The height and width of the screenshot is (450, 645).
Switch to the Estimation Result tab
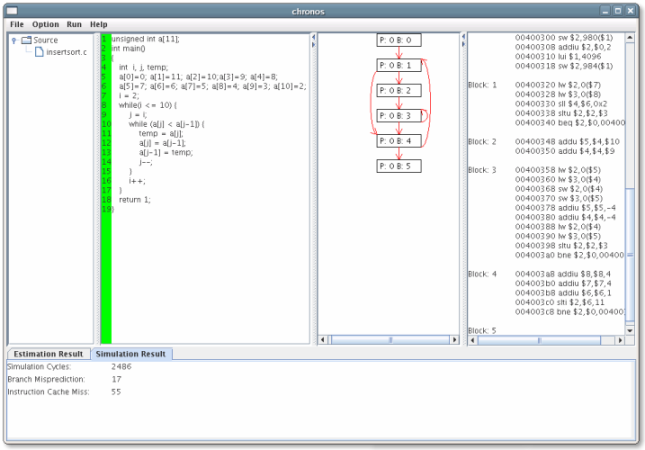tap(49, 354)
